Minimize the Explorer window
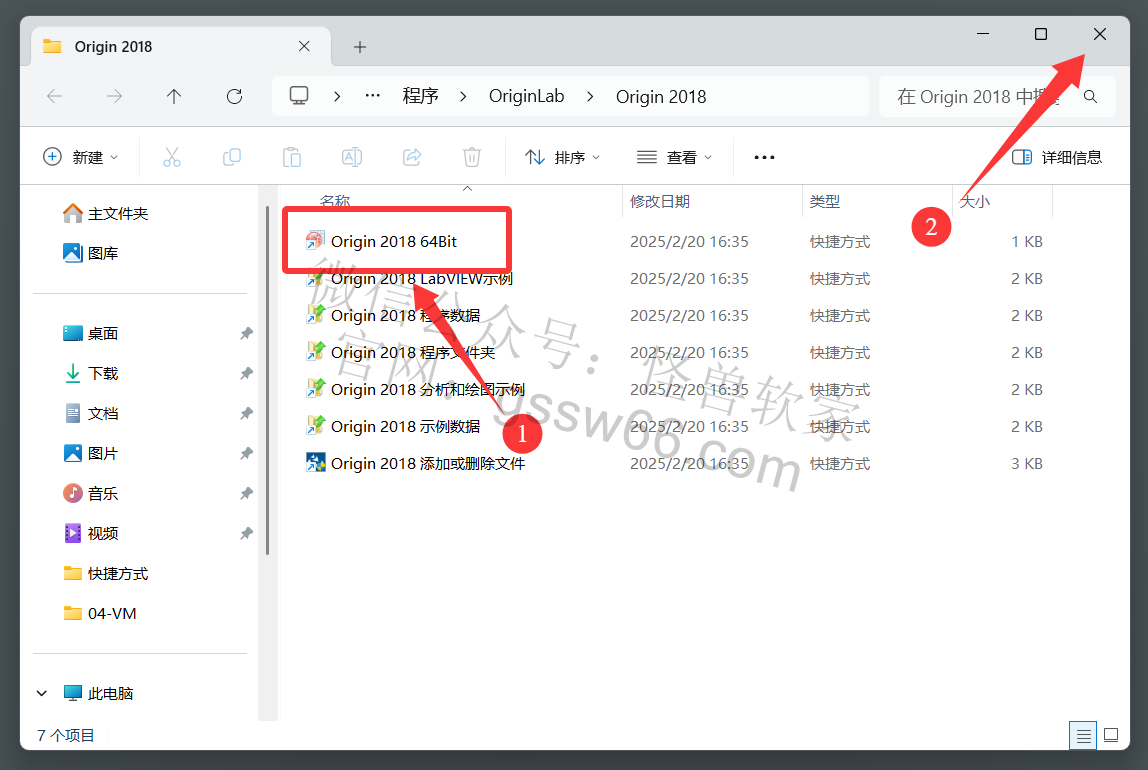 (x=983, y=34)
